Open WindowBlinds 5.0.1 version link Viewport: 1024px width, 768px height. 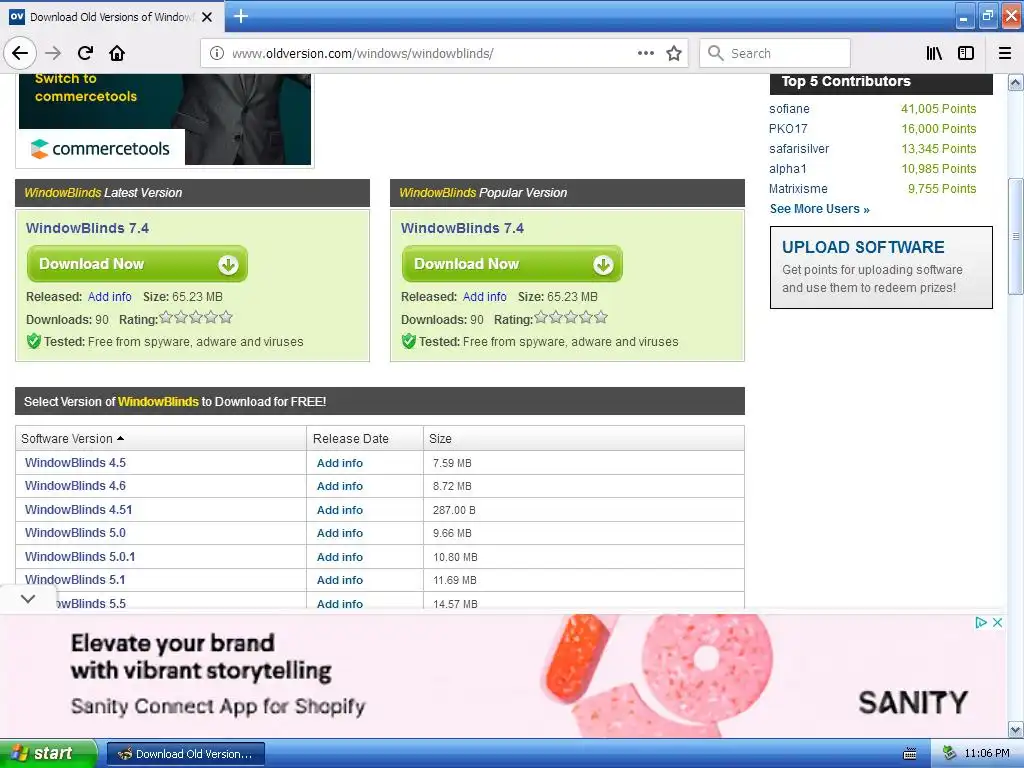(x=80, y=556)
